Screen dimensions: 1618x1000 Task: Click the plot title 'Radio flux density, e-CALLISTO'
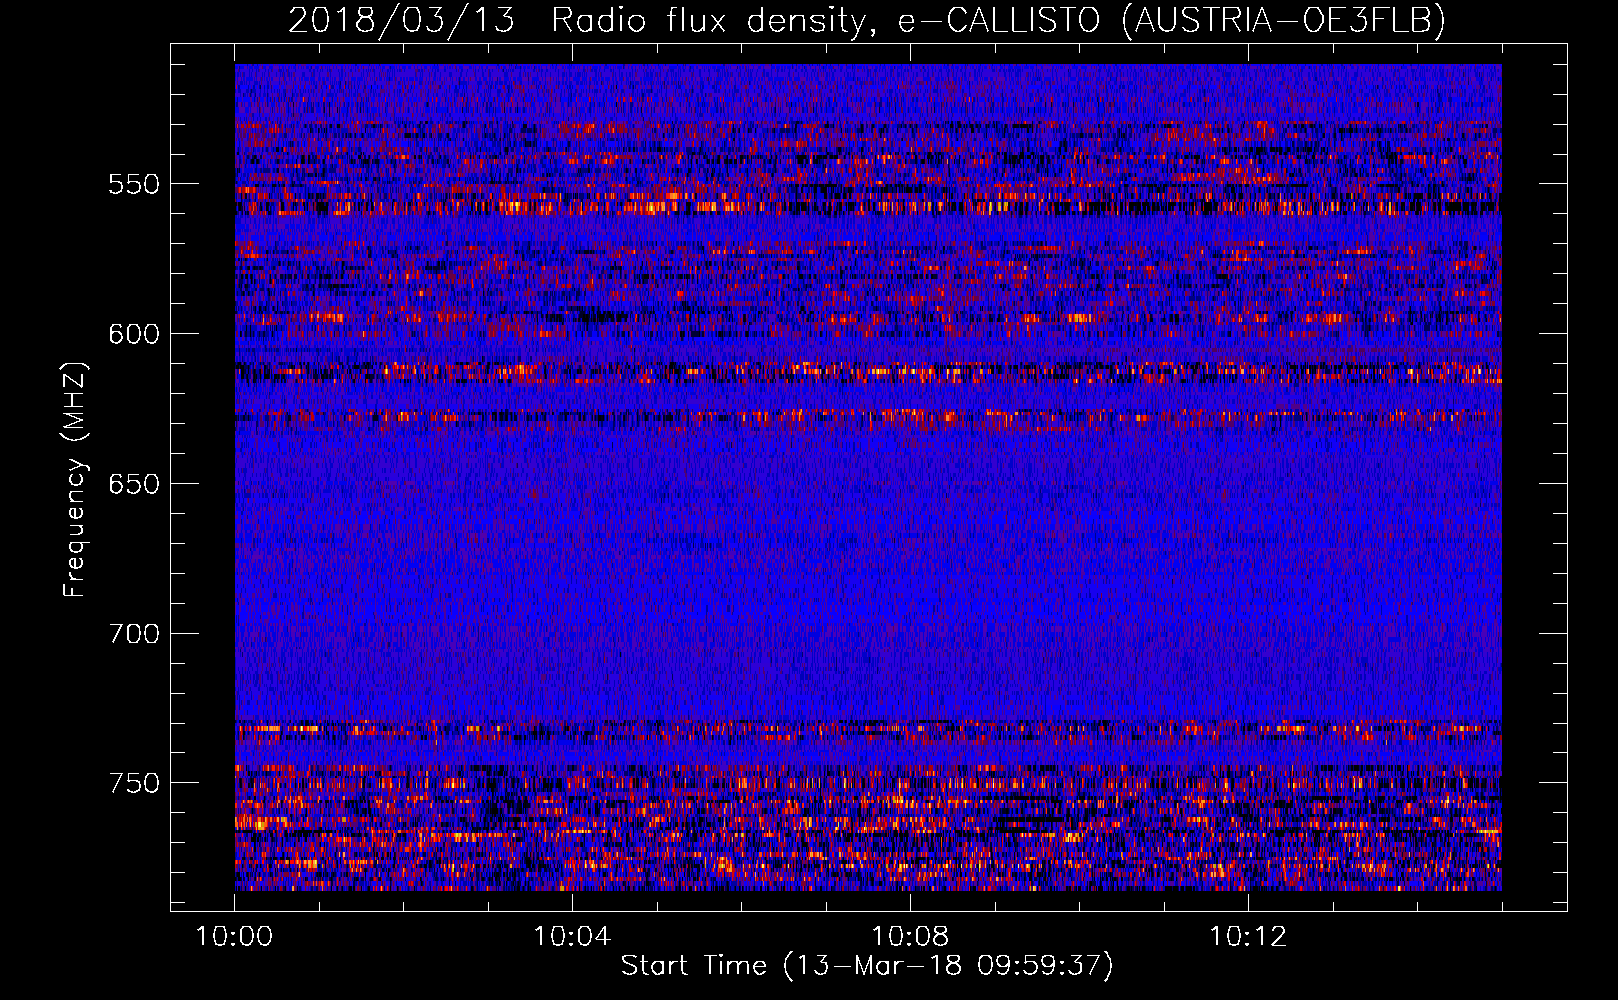[825, 21]
